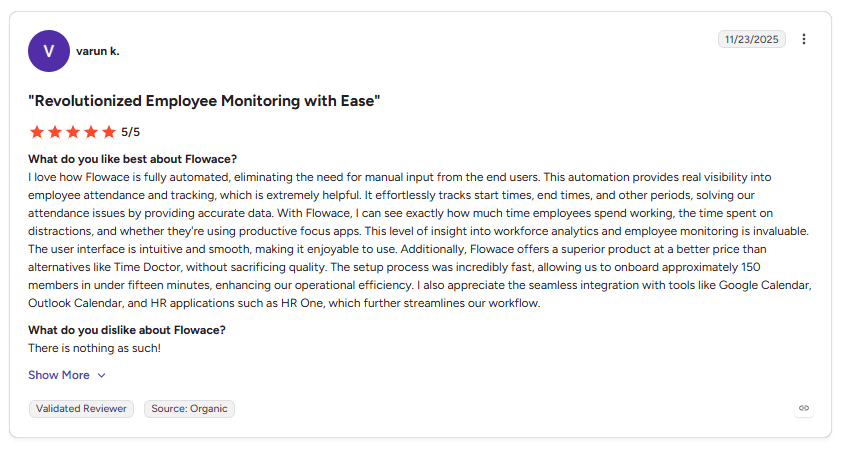Click the review paragraph mentioning Time Doctor
This screenshot has height=451, width=844.
click(420, 240)
